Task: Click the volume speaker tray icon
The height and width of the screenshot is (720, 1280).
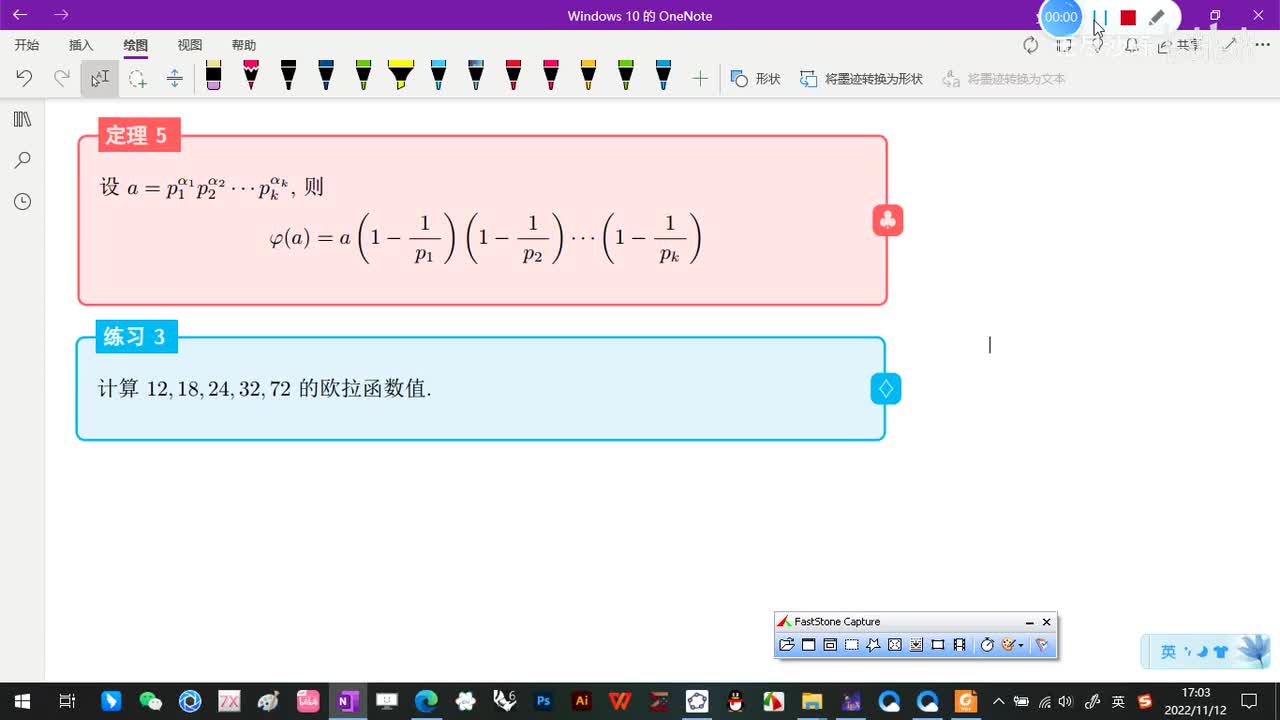Action: (1066, 701)
